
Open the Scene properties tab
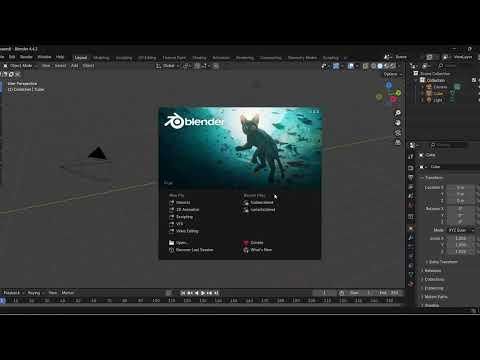pyautogui.click(x=411, y=196)
